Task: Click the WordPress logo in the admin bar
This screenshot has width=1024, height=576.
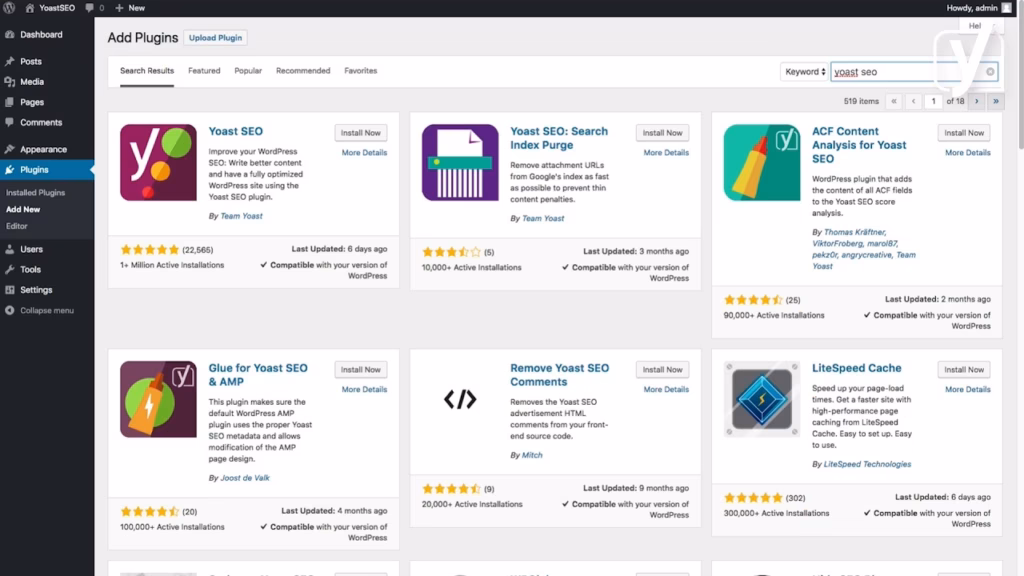Action: click(10, 7)
